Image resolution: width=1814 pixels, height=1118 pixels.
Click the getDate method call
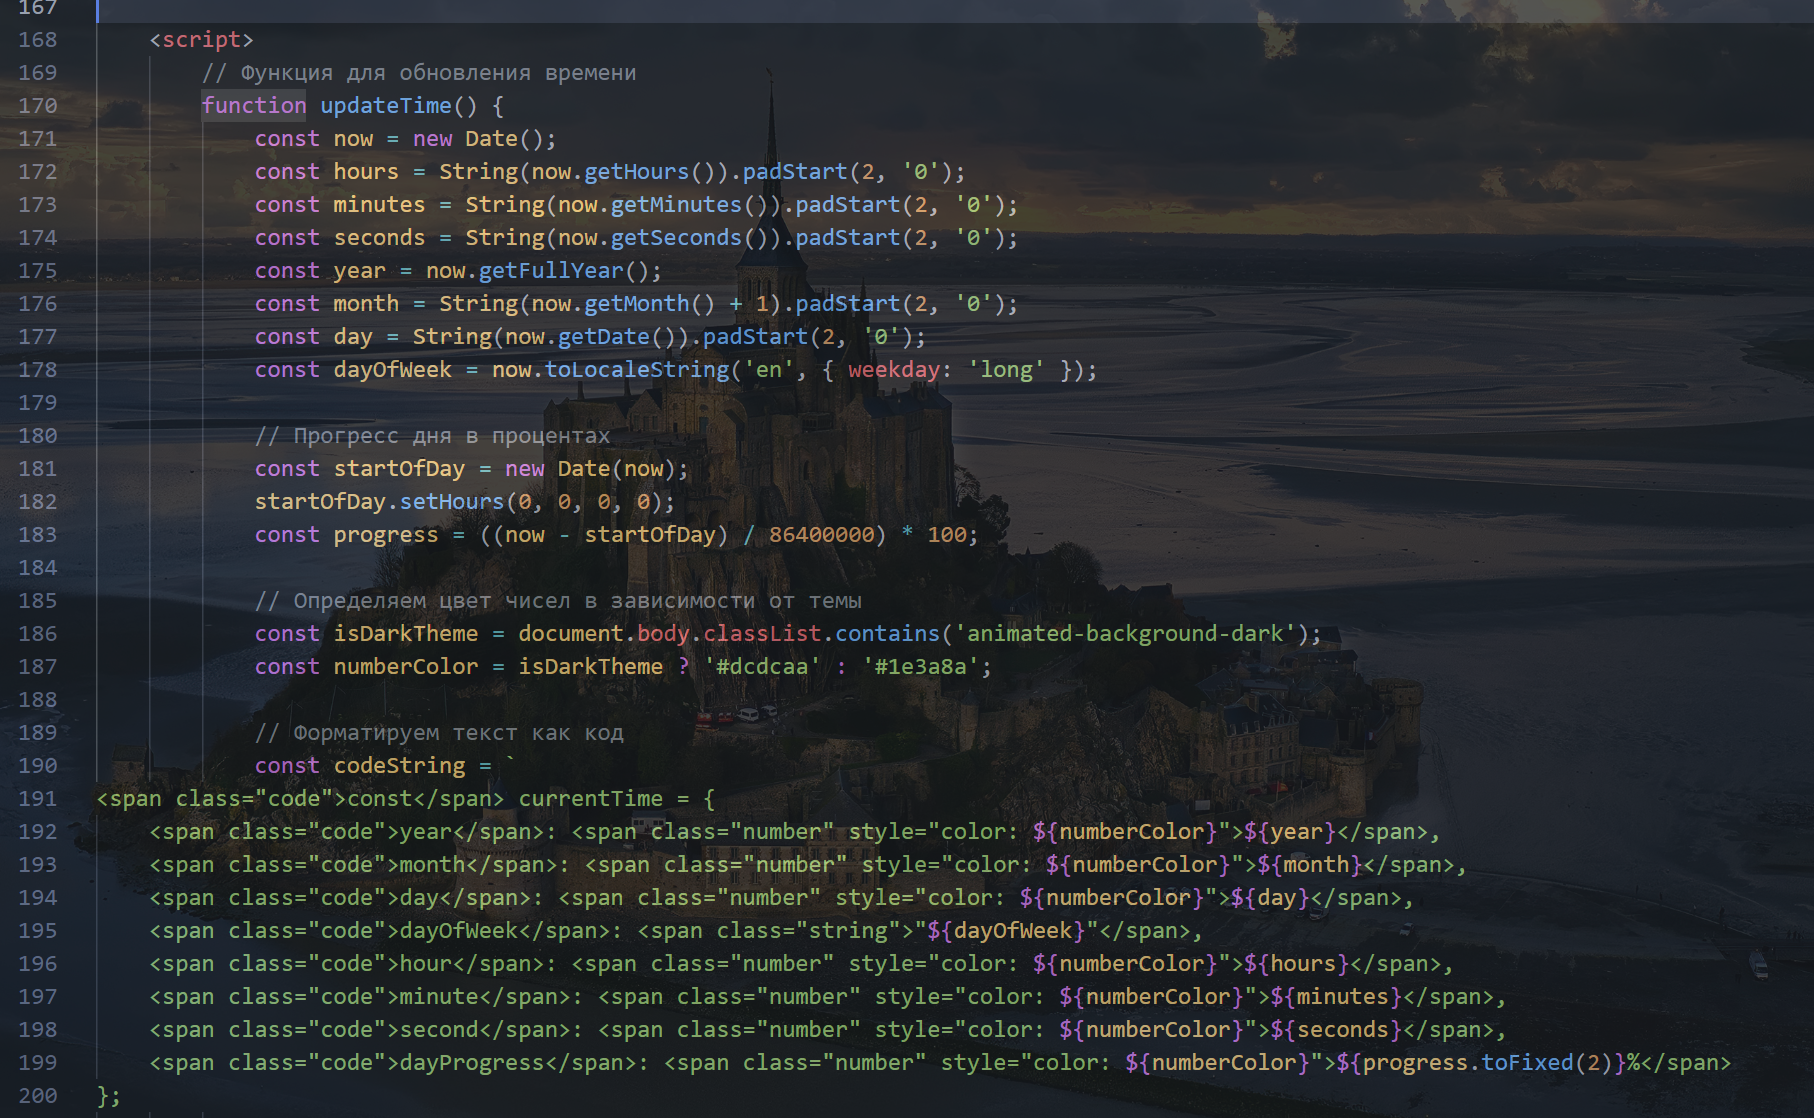coord(603,337)
